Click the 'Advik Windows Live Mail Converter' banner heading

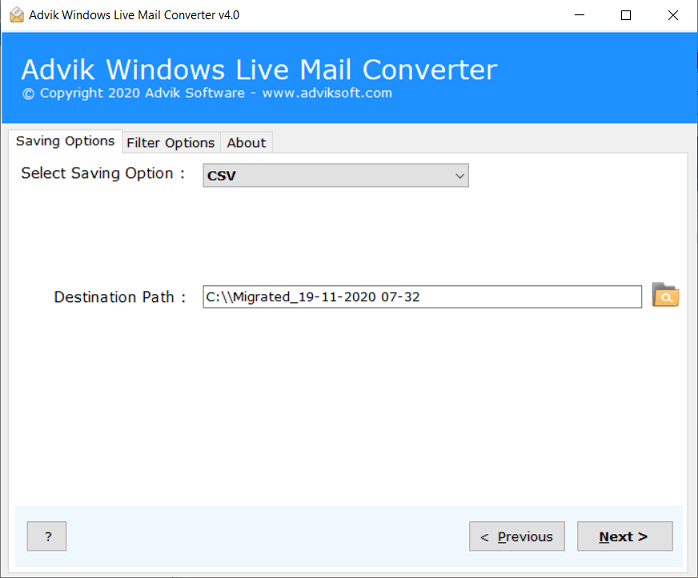(259, 69)
